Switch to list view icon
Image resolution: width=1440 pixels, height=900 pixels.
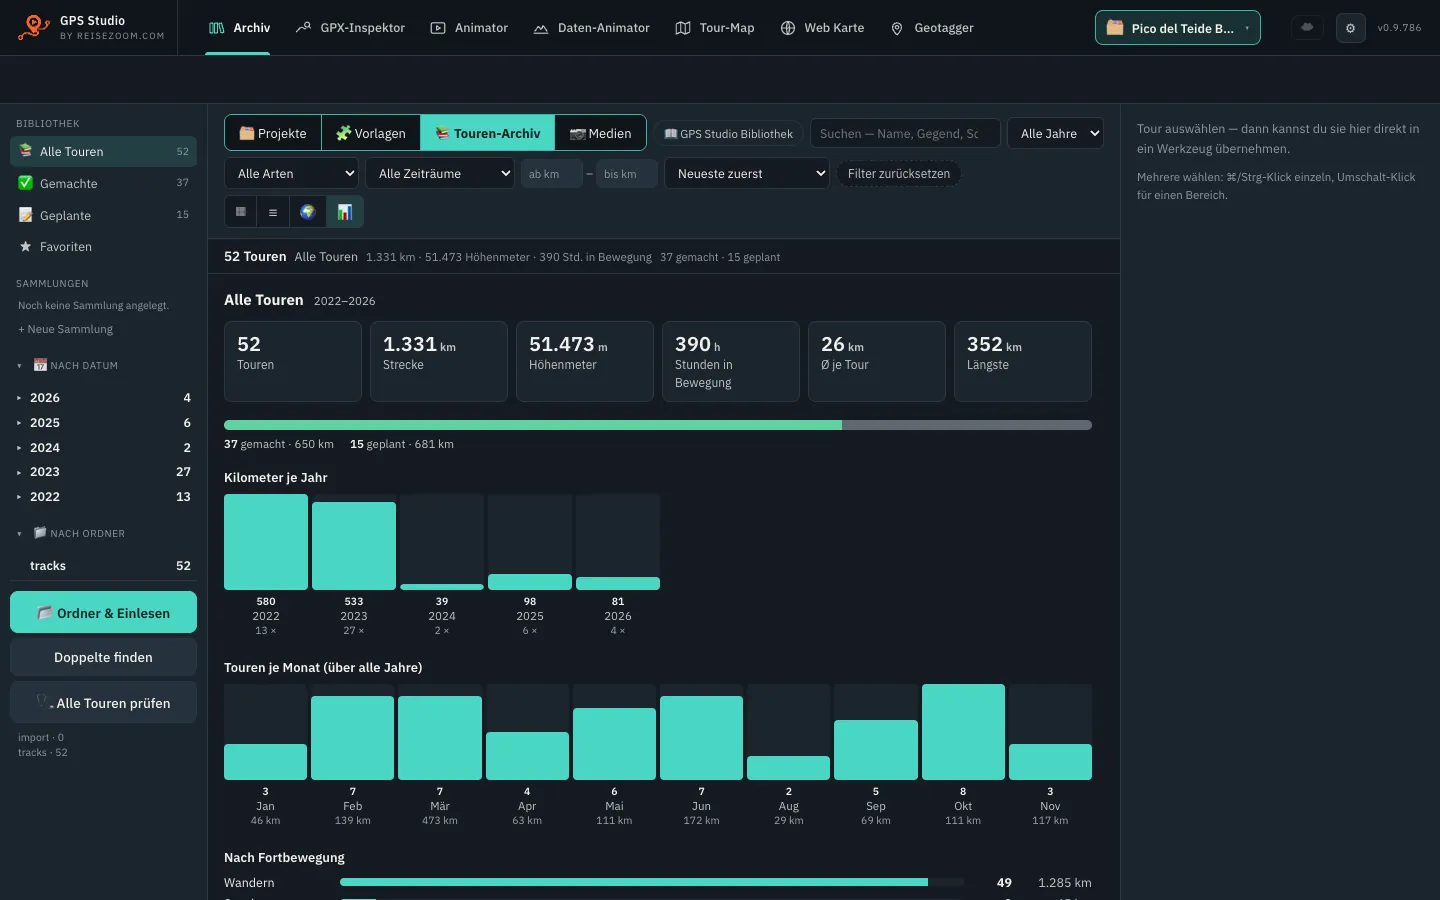(273, 212)
